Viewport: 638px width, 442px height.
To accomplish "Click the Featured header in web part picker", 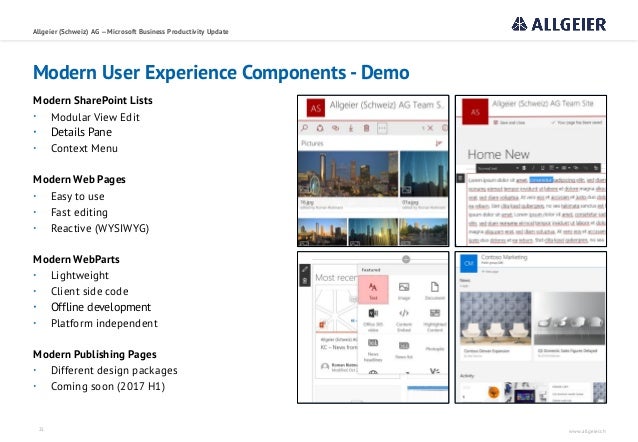I will [x=371, y=270].
